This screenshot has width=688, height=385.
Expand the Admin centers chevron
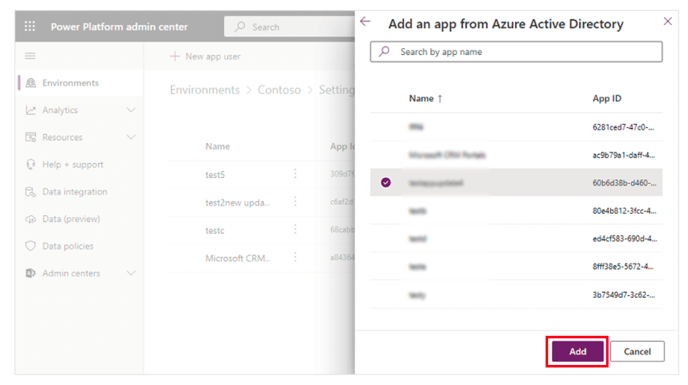(x=131, y=273)
